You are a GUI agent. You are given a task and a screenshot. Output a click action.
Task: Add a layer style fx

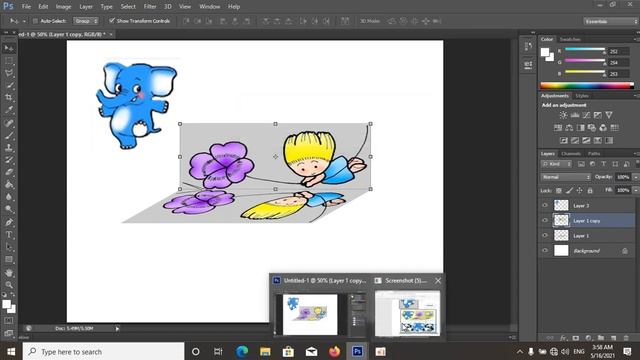(x=563, y=338)
